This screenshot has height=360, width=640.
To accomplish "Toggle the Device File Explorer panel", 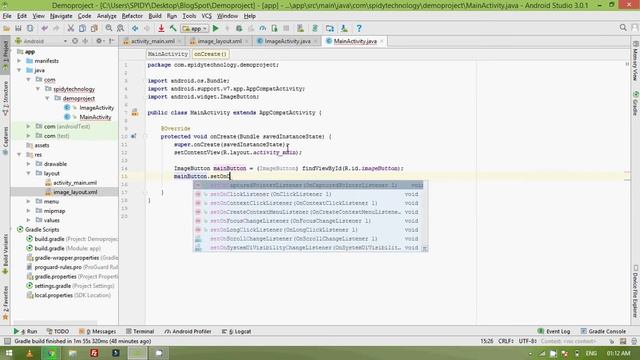I will pos(635,291).
